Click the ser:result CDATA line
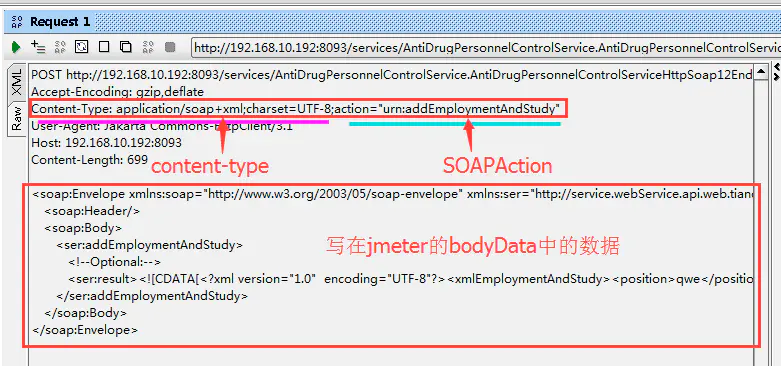This screenshot has height=366, width=781. [x=411, y=279]
